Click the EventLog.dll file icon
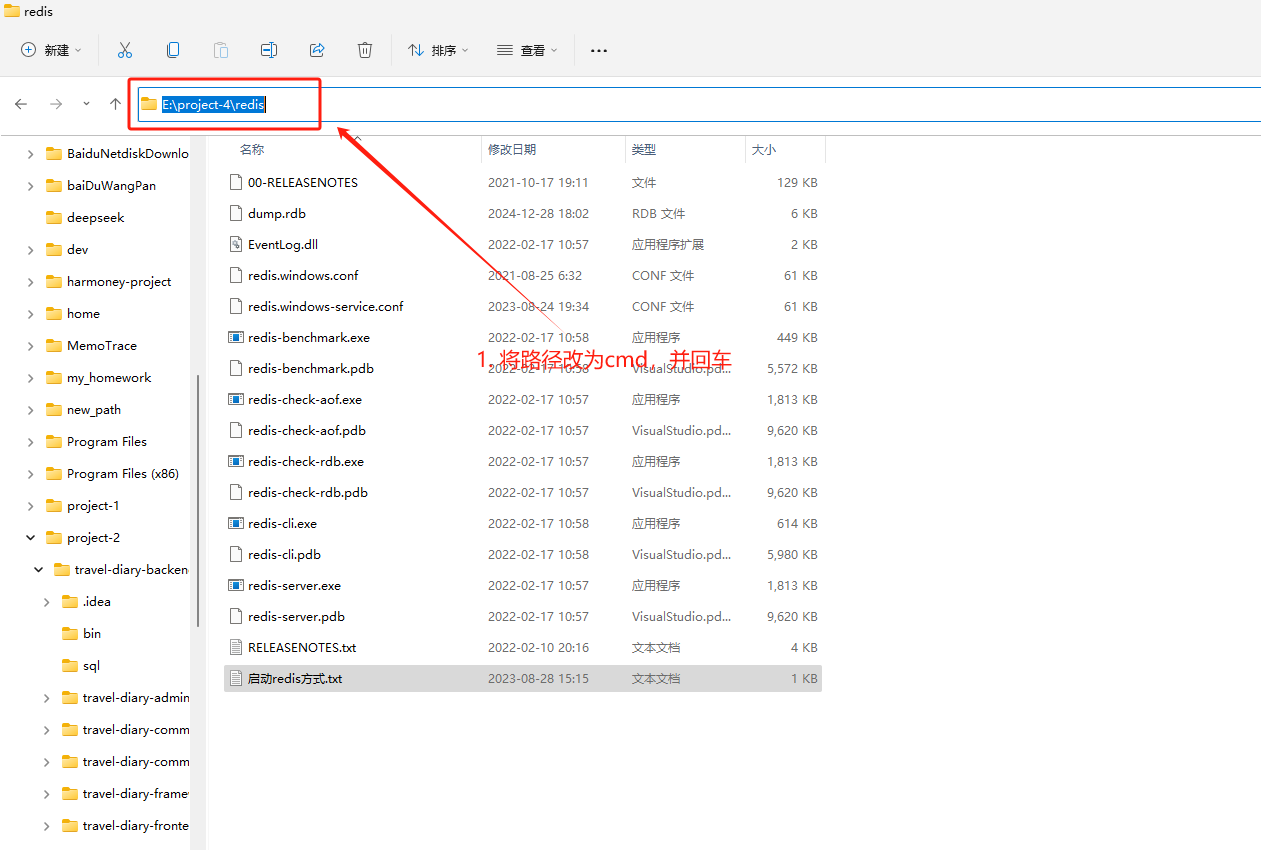This screenshot has width=1261, height=850. [236, 244]
